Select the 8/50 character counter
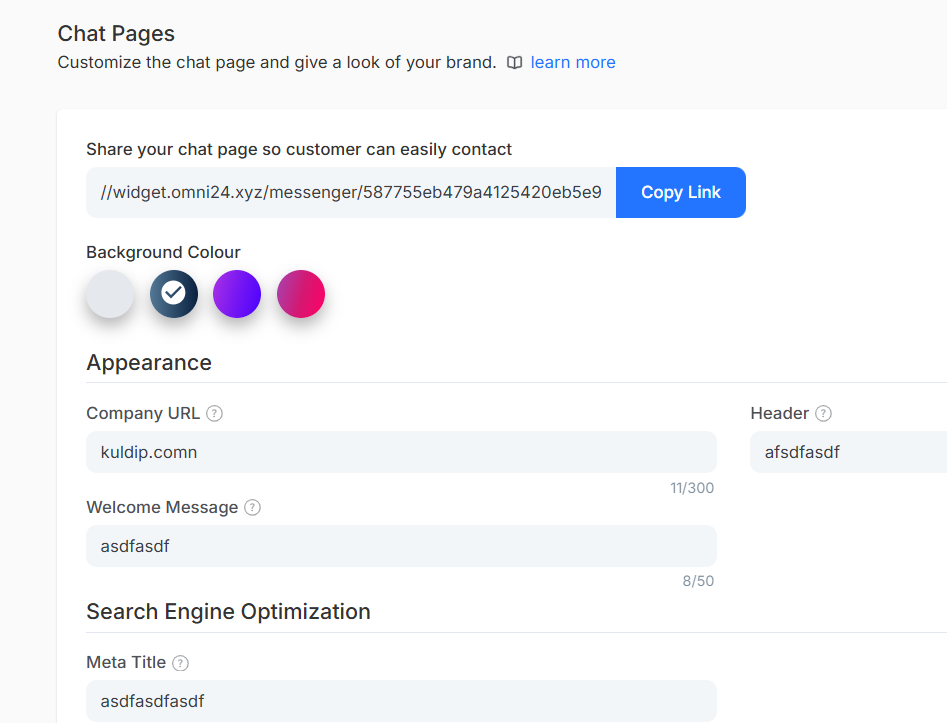Viewport: 947px width, 723px height. click(x=698, y=581)
